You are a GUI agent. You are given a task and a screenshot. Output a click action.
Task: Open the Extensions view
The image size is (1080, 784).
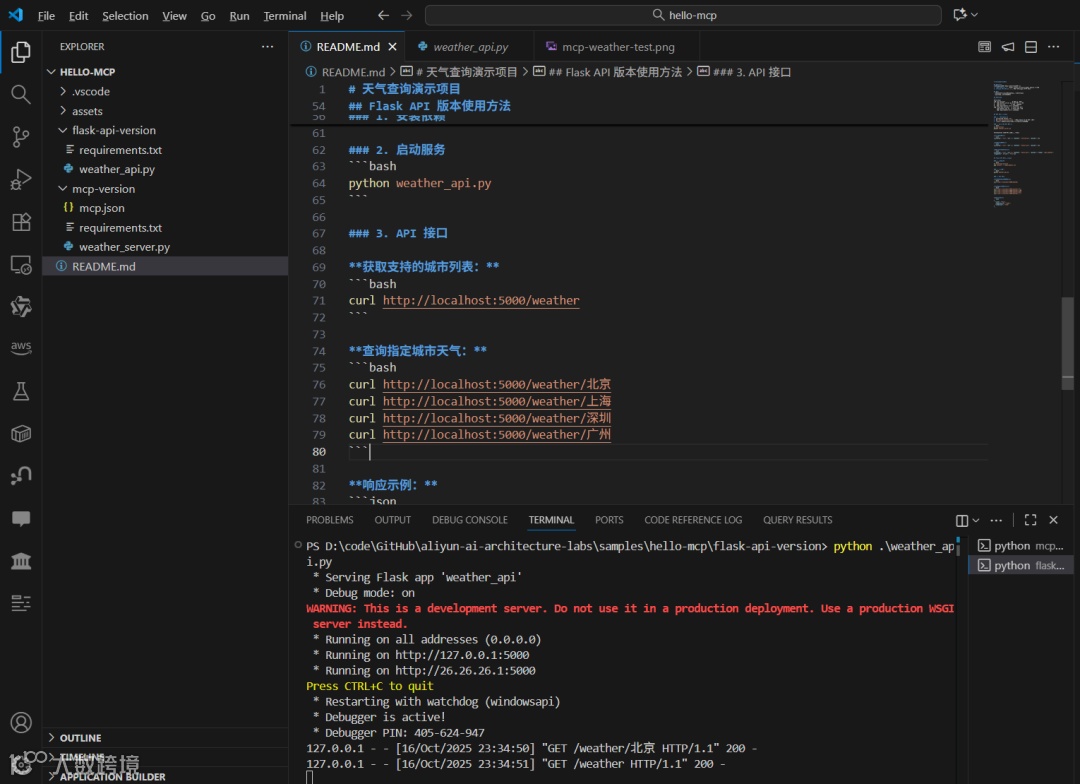(20, 222)
